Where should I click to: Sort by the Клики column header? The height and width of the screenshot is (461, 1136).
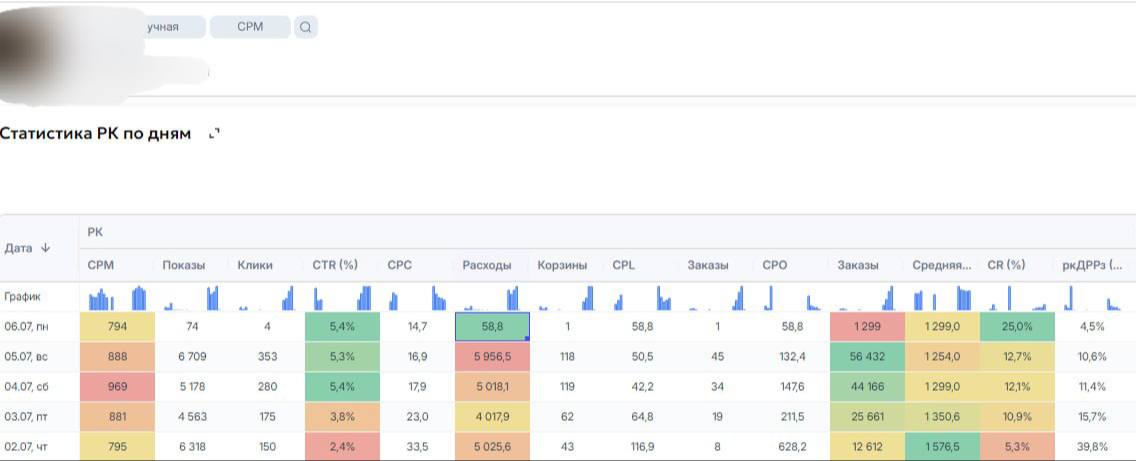[x=255, y=265]
